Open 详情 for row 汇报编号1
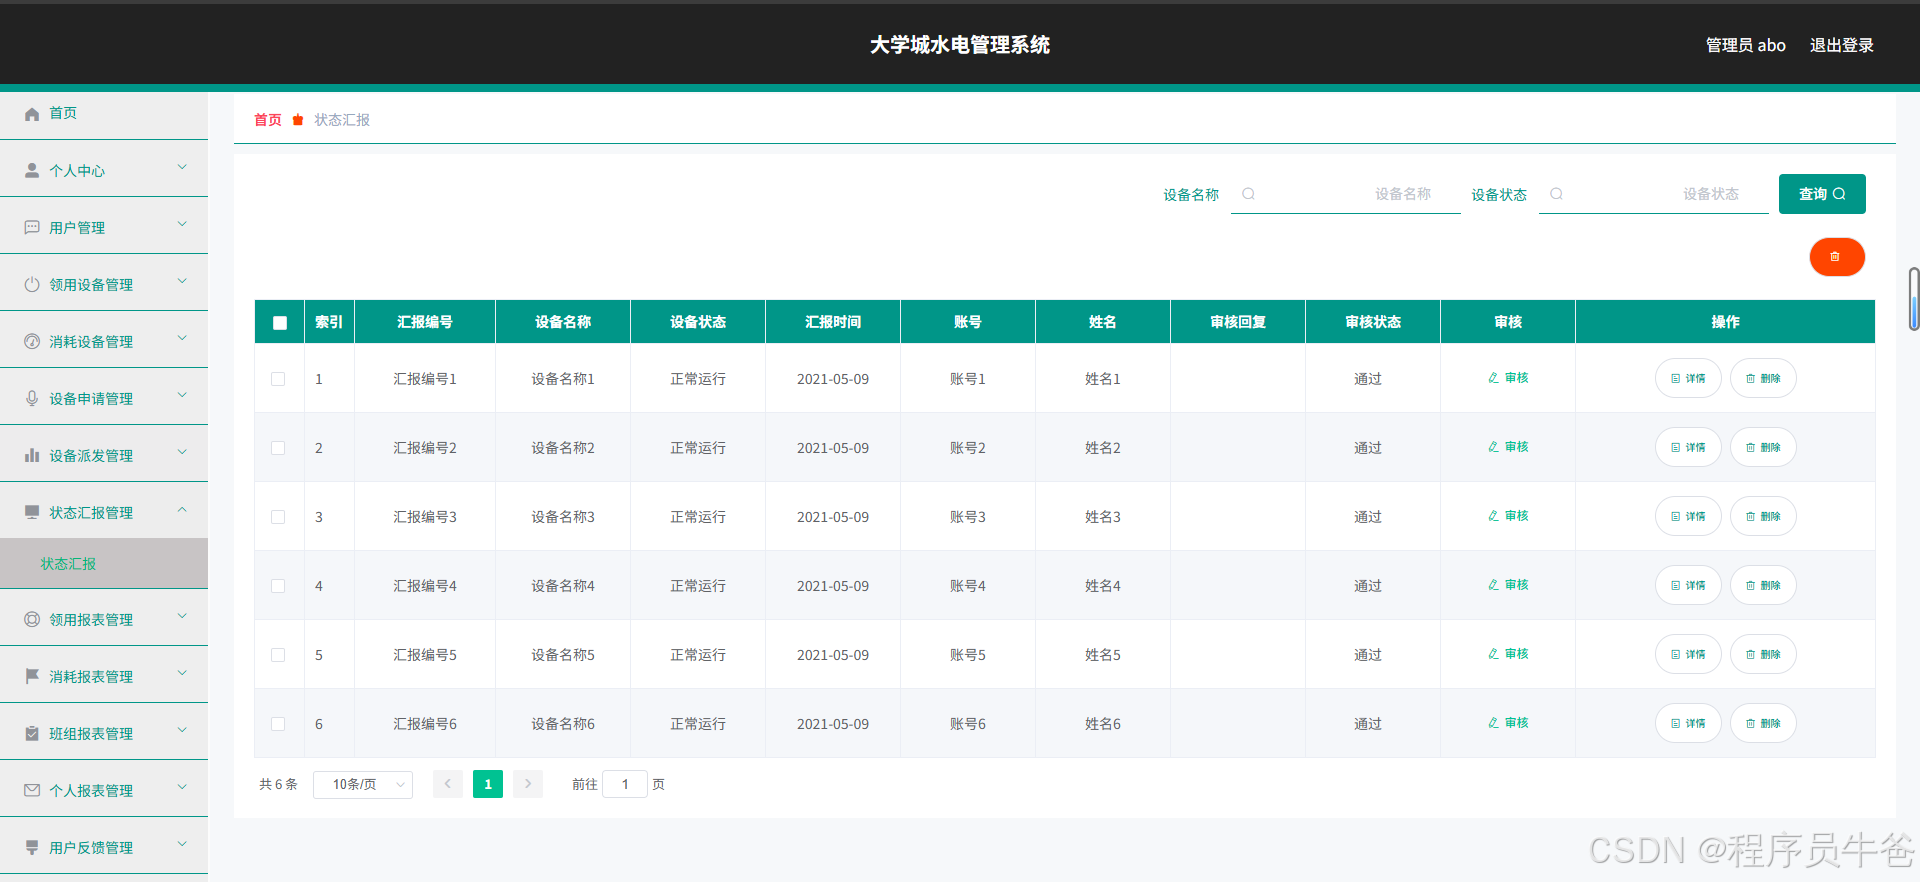1920x882 pixels. 1688,378
